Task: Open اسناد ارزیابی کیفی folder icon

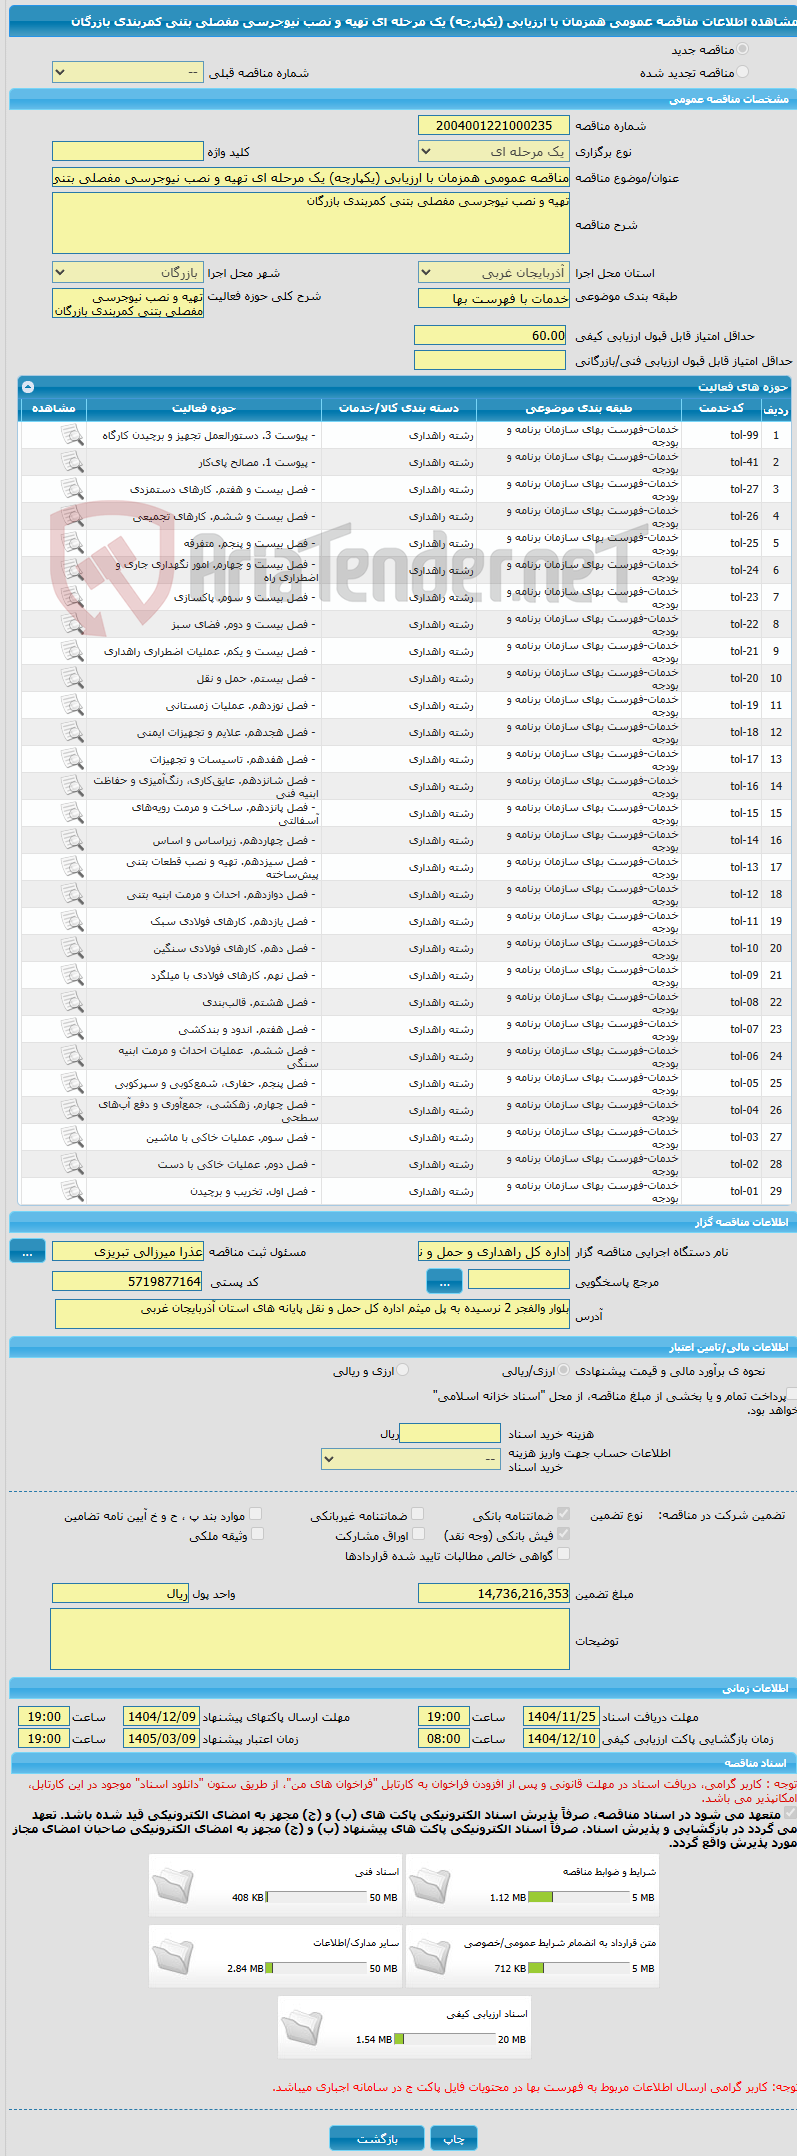Action: (x=301, y=2028)
